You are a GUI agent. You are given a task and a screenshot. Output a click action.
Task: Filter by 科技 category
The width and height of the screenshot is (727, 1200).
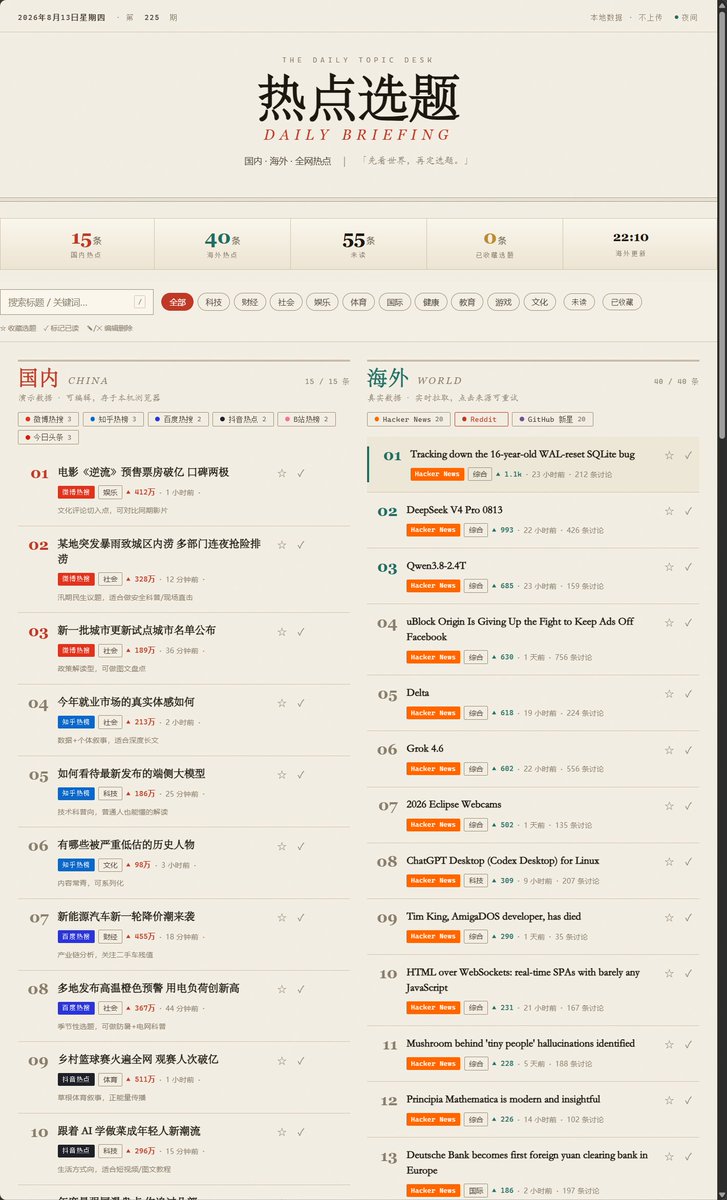[x=213, y=302]
